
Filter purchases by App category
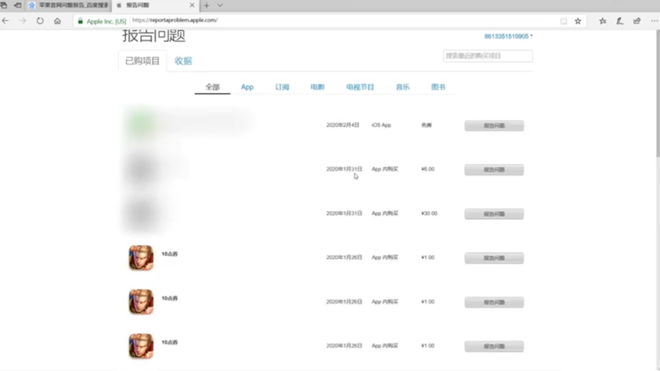247,87
